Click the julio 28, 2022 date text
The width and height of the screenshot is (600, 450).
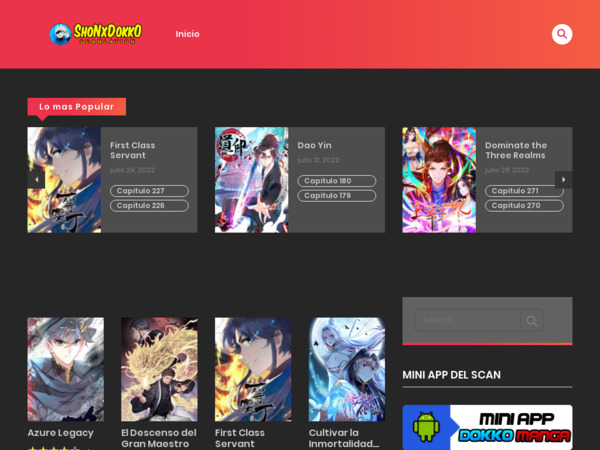point(507,170)
